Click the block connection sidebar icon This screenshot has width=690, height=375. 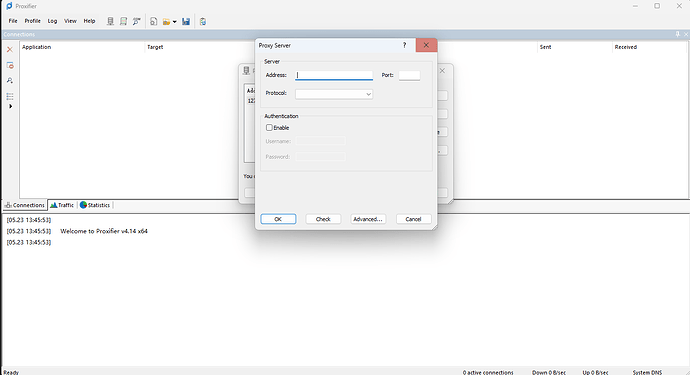[x=10, y=65]
